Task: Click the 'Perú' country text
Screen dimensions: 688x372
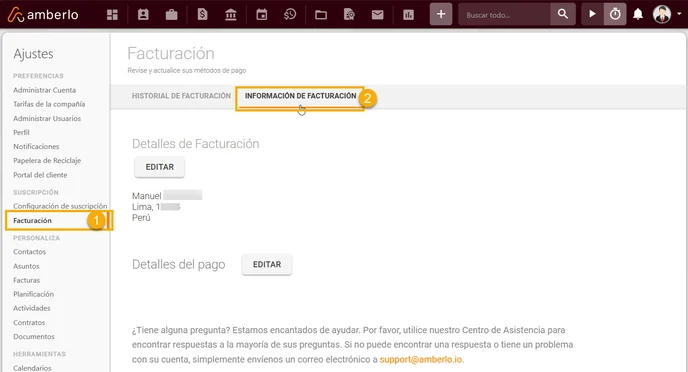Action: point(141,218)
